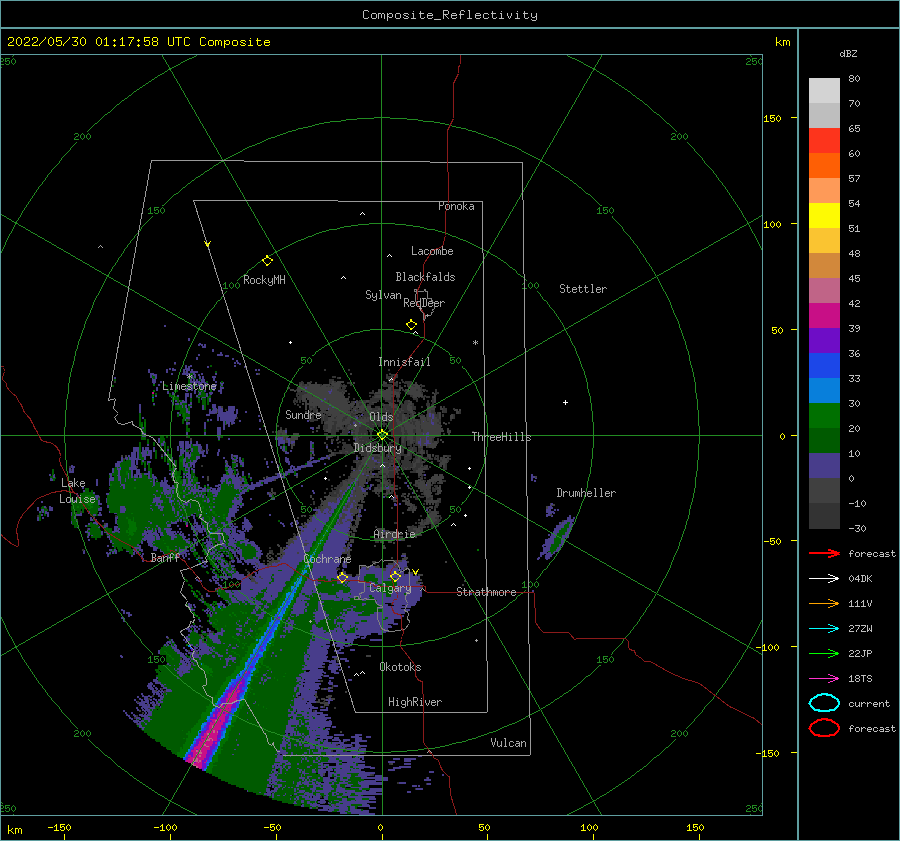Click the Blackfalds city label
Image resolution: width=900 pixels, height=841 pixels.
click(x=425, y=277)
